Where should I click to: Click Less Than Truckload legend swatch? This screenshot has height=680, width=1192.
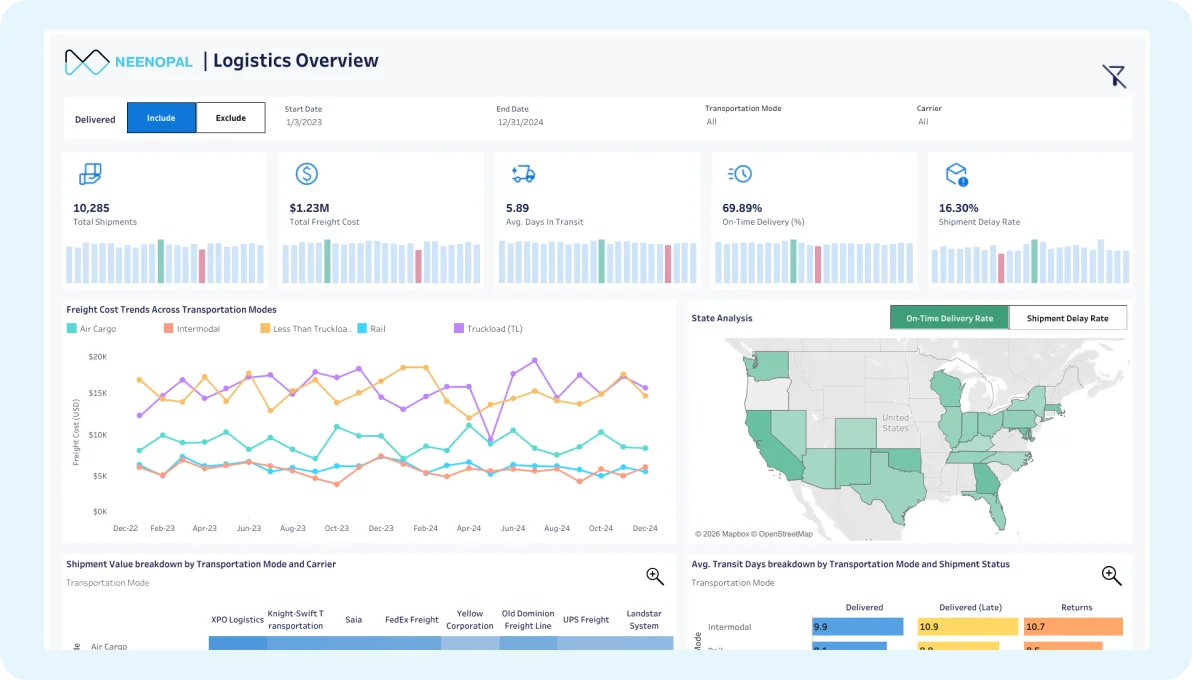265,329
